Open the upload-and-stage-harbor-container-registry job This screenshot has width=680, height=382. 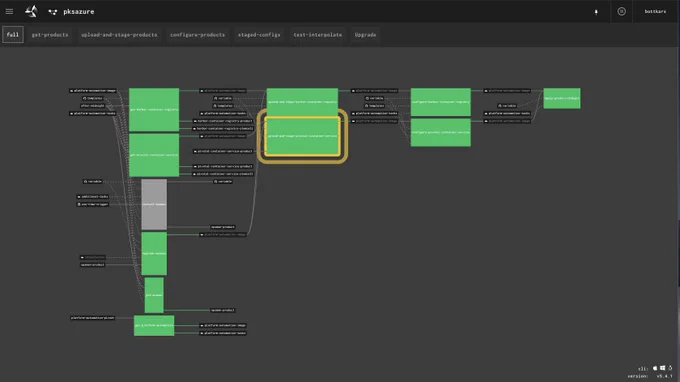coord(302,102)
